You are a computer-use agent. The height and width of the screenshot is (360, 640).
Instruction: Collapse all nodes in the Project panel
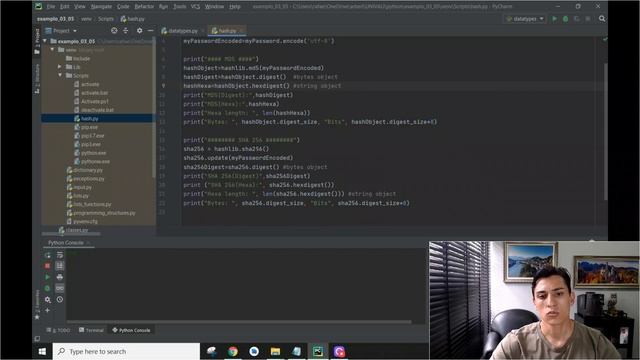[126, 31]
